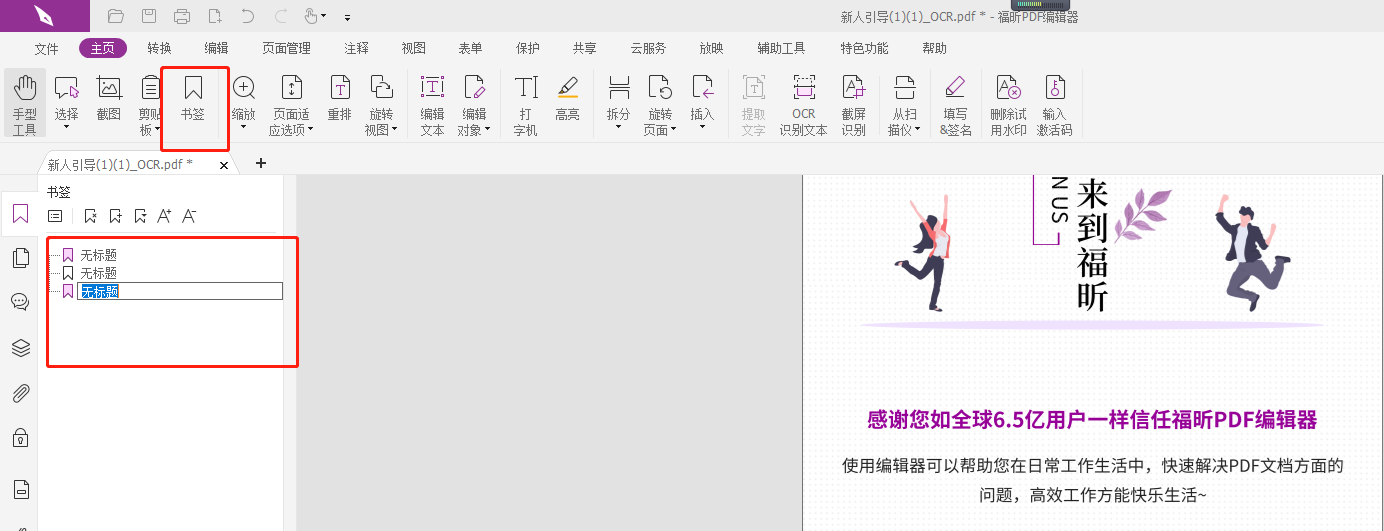This screenshot has width=1384, height=531.
Task: Click the bookmark icon with down arrow
Action: pos(141,216)
